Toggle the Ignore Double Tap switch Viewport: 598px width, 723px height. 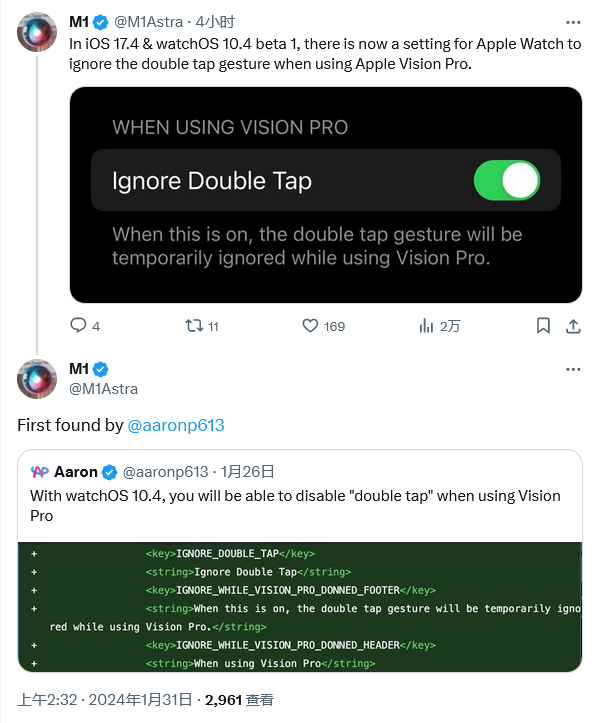click(x=507, y=180)
